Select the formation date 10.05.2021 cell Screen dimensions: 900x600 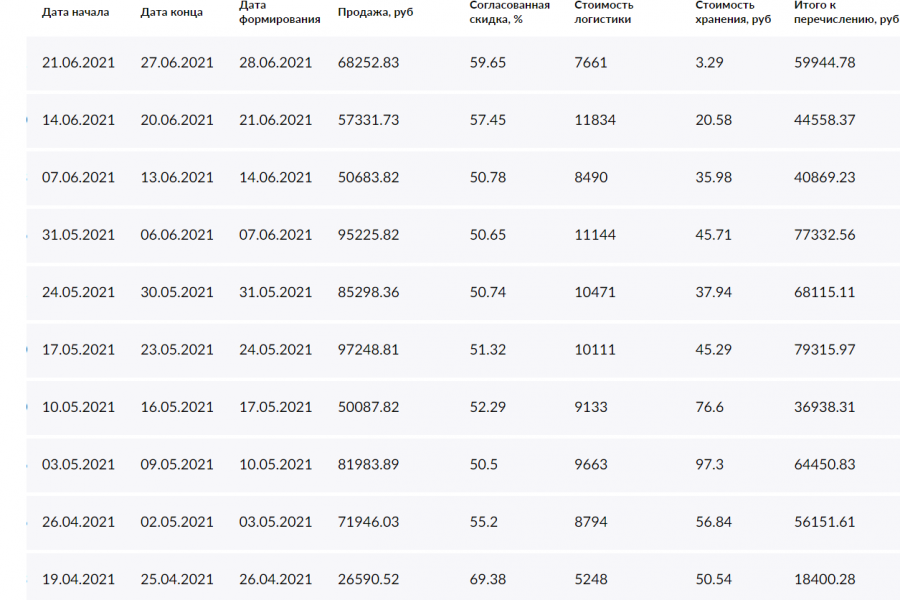276,465
